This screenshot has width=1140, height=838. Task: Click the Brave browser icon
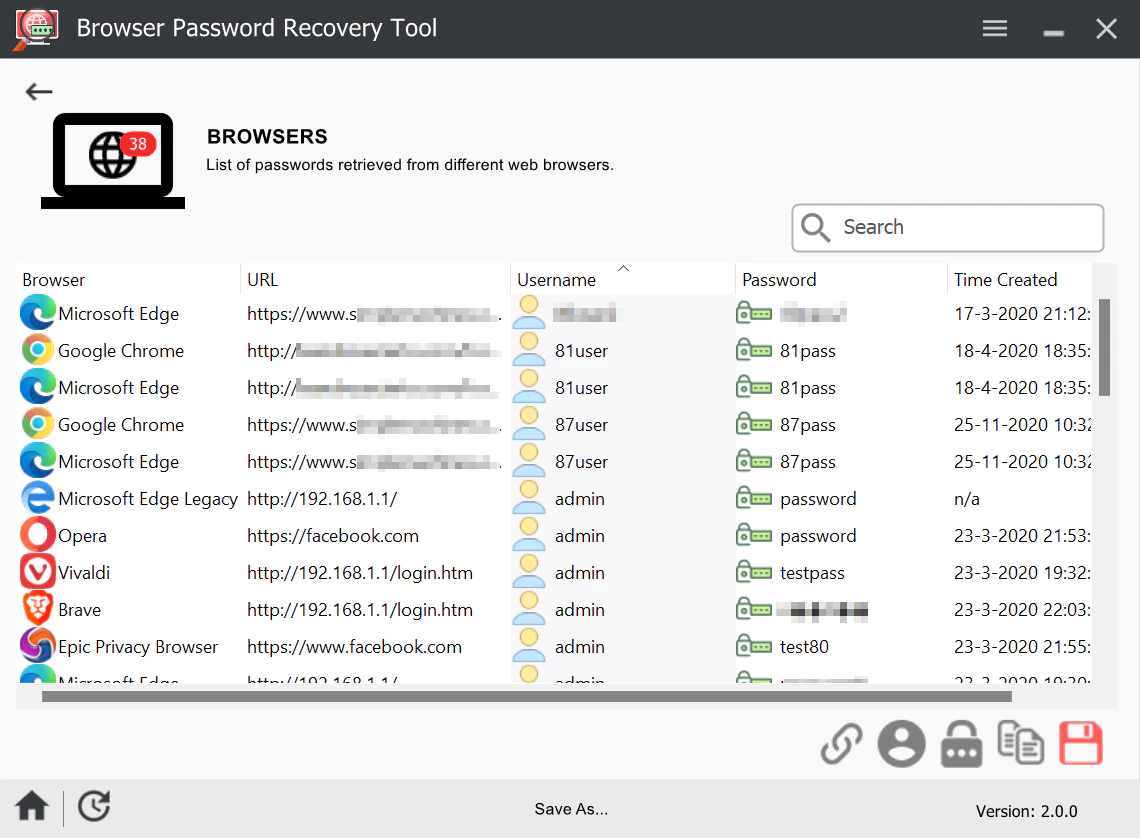38,609
